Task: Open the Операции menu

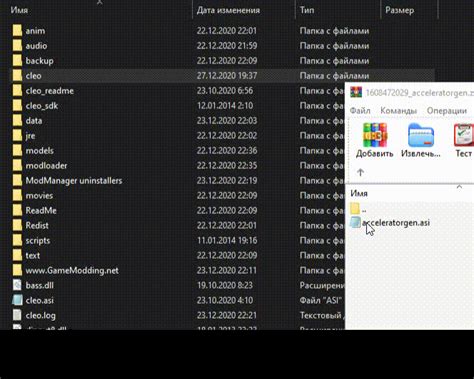Action: click(447, 110)
